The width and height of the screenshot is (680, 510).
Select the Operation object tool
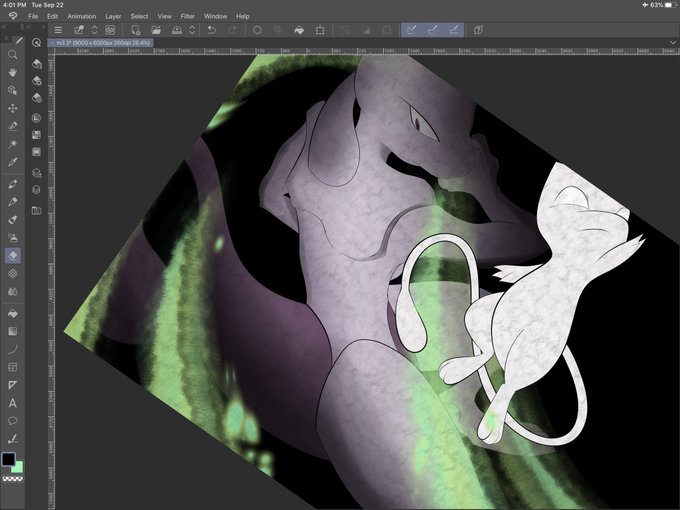tap(13, 90)
